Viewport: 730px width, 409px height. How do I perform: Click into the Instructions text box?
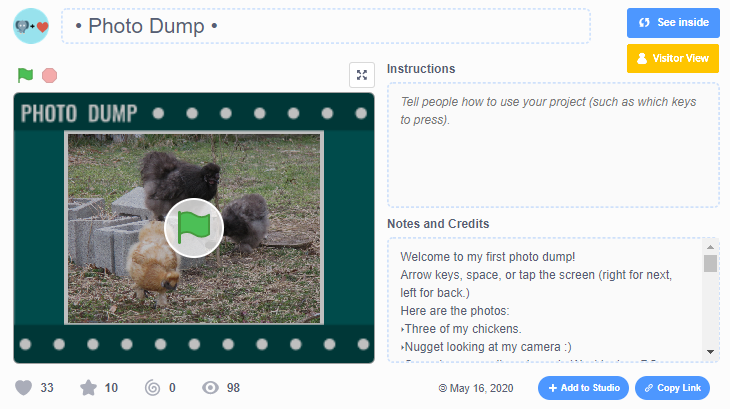[x=553, y=145]
